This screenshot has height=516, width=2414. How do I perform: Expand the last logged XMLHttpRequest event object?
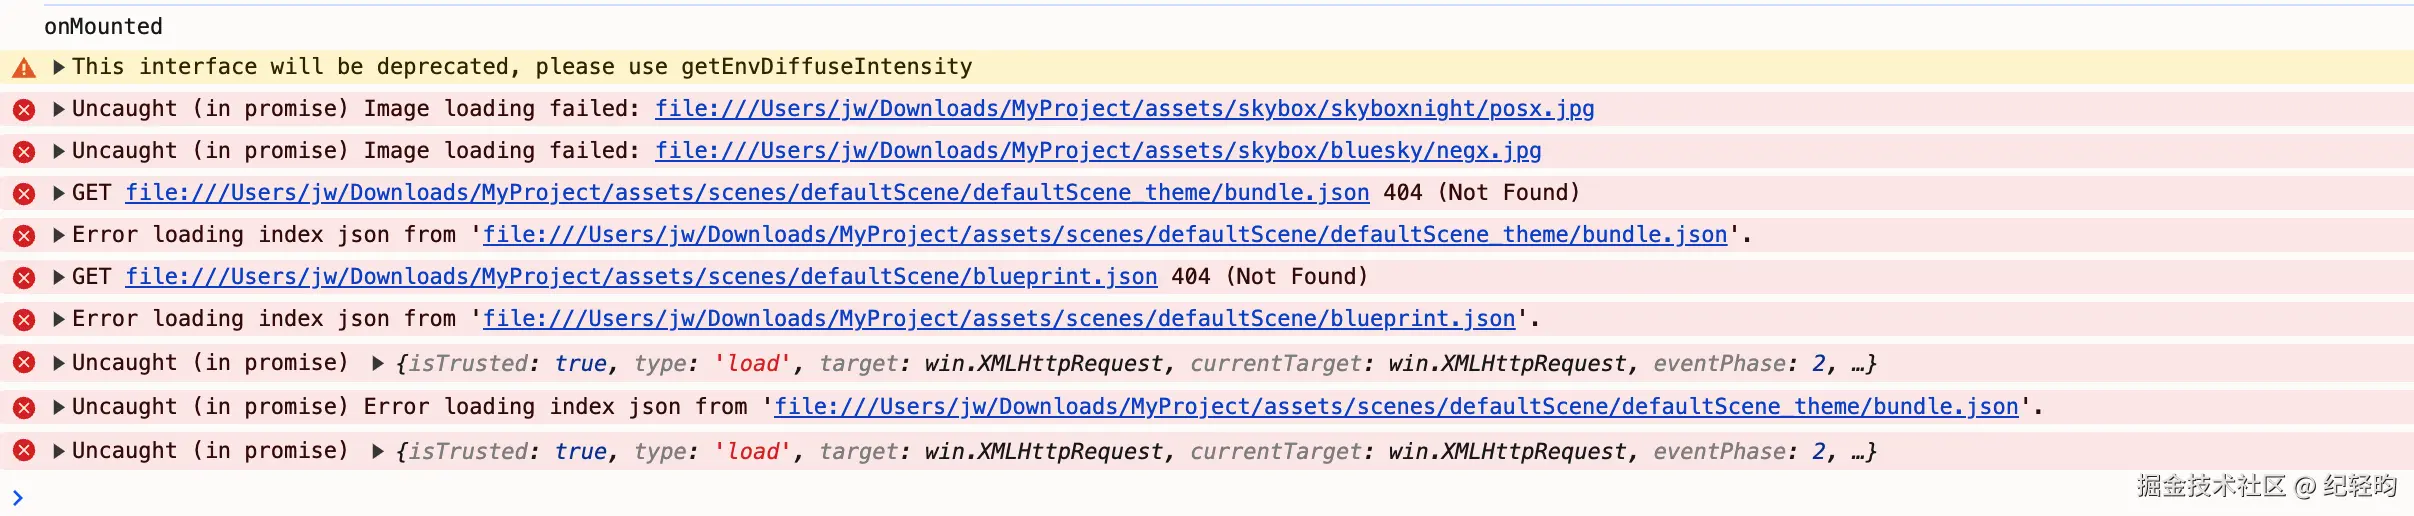(x=378, y=452)
